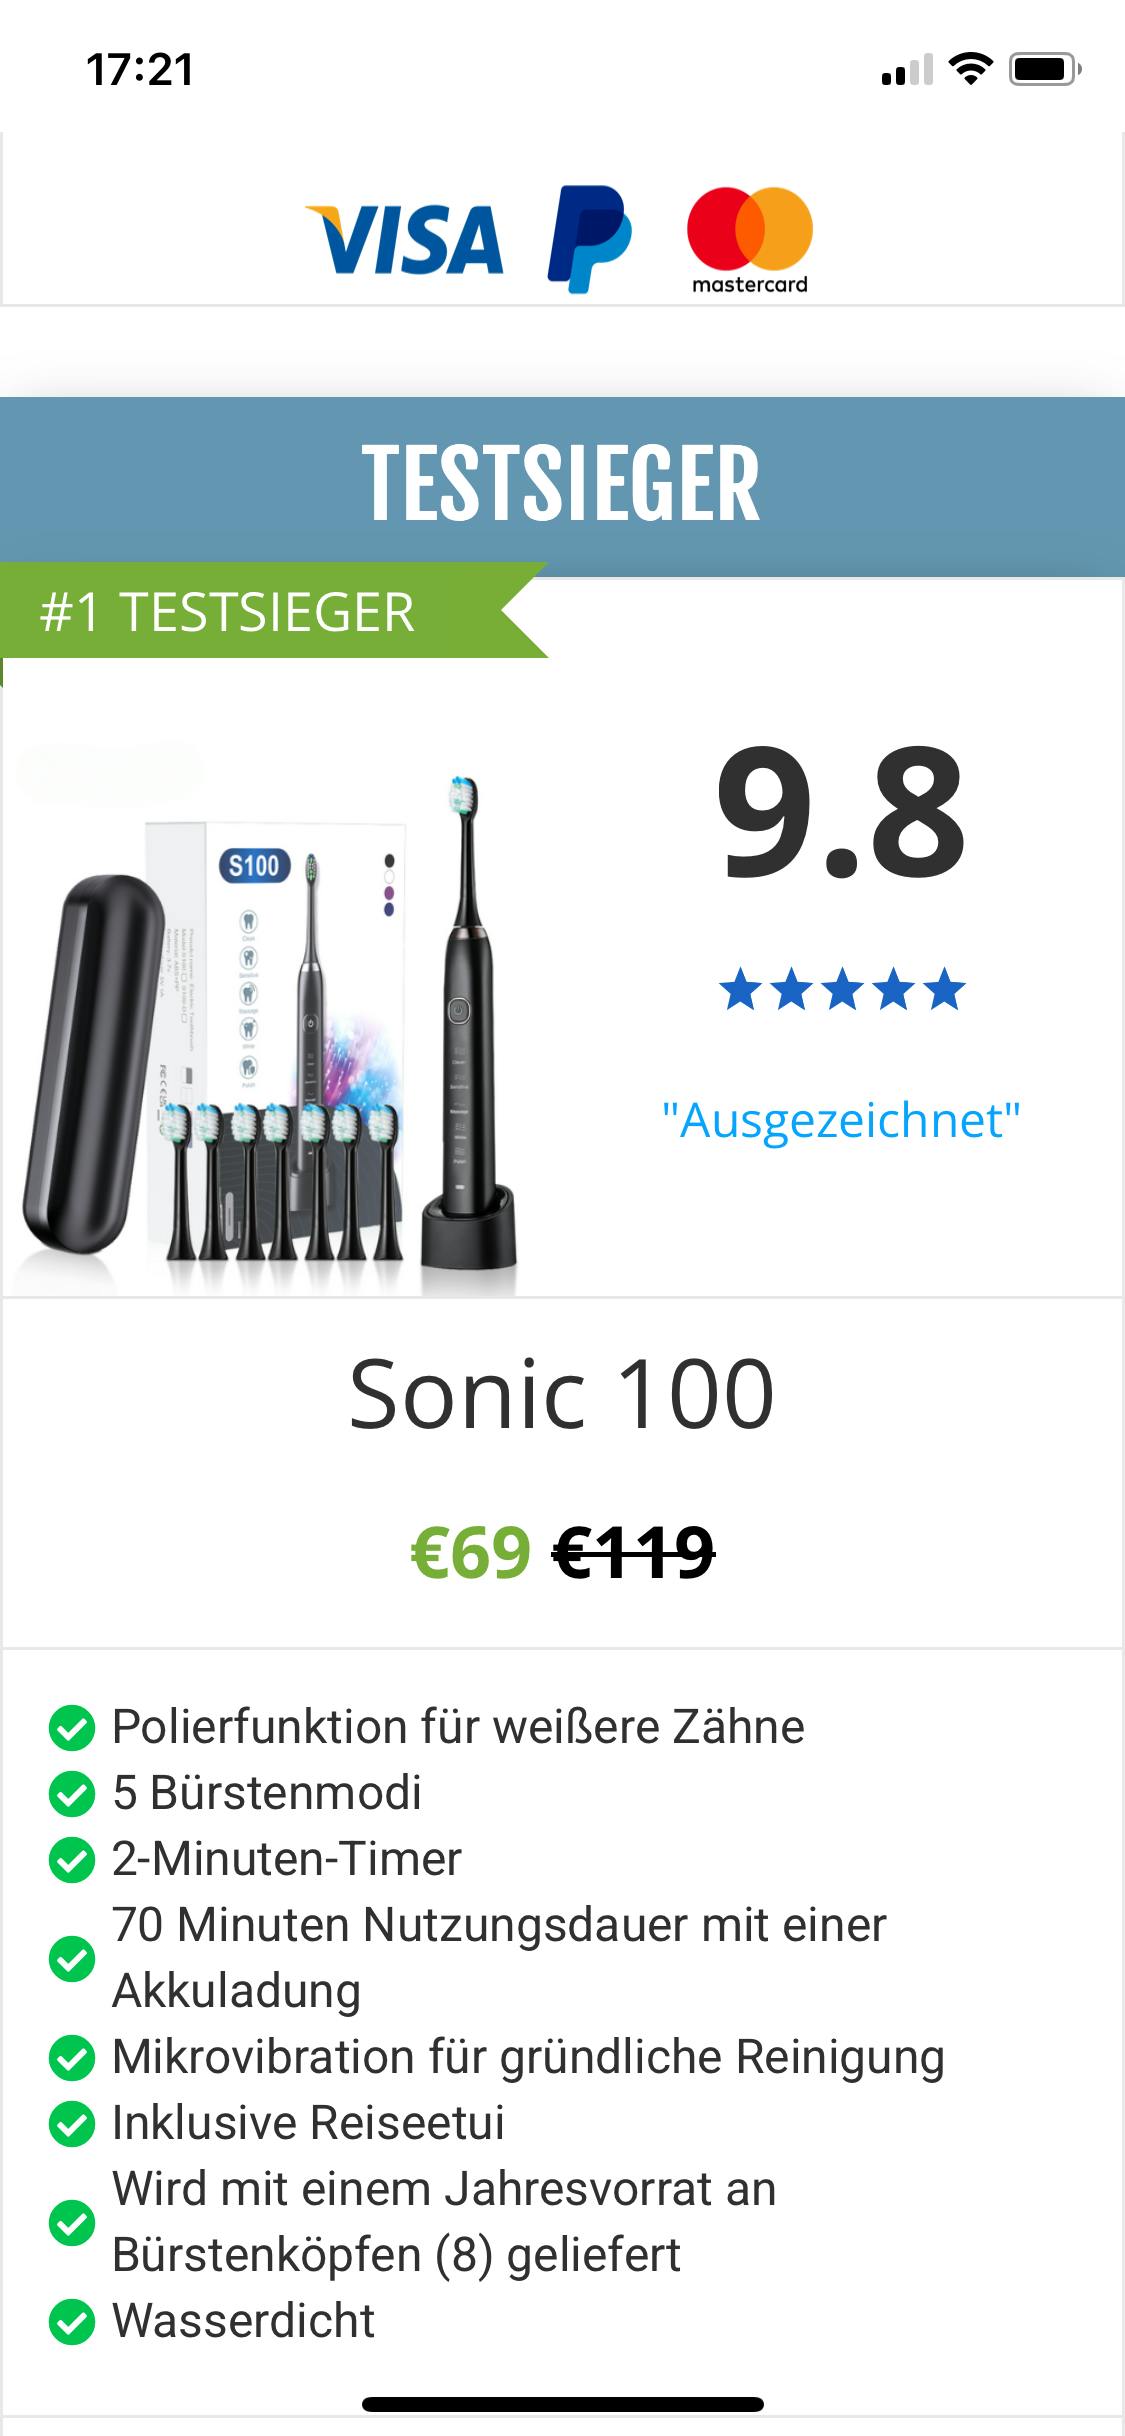Tap the Wi-Fi status icon
Image resolution: width=1125 pixels, height=2436 pixels.
[969, 69]
